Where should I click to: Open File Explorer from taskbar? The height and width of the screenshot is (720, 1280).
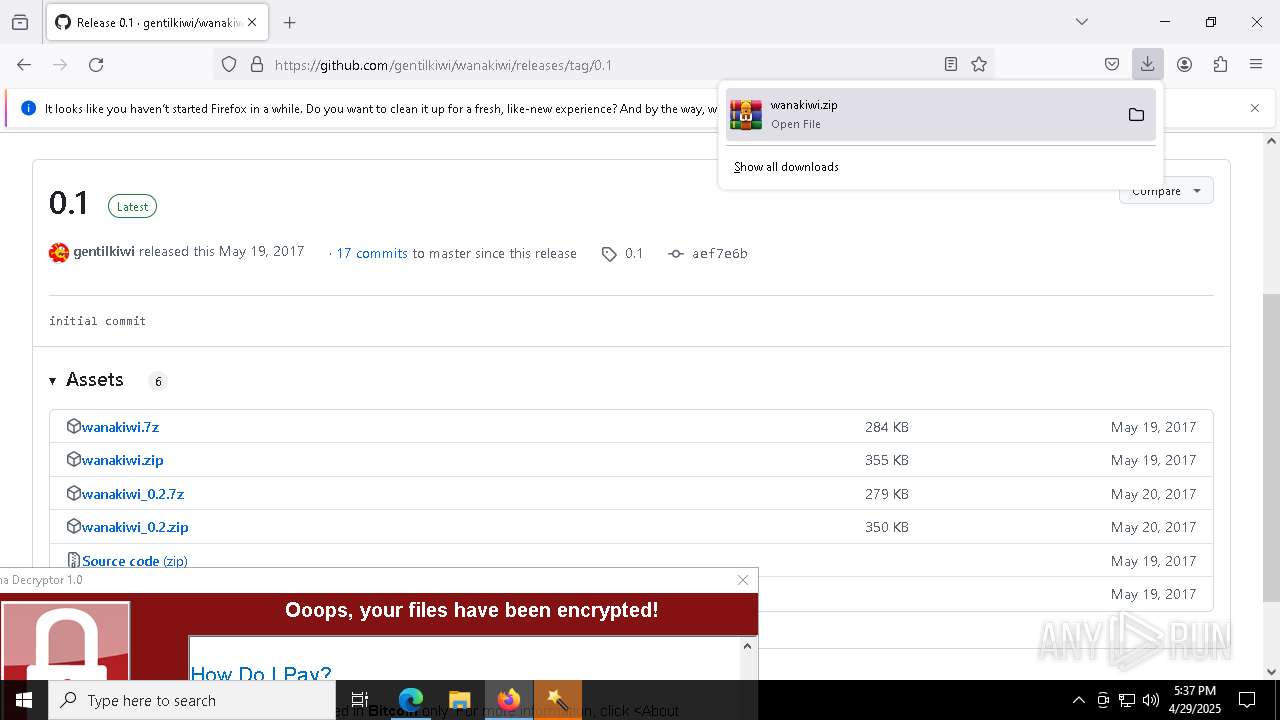pyautogui.click(x=459, y=700)
